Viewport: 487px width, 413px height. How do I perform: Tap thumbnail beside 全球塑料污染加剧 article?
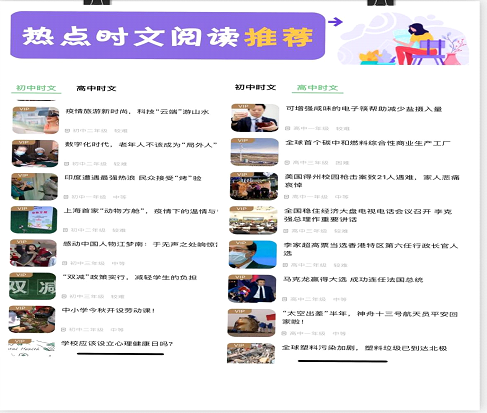click(x=251, y=353)
